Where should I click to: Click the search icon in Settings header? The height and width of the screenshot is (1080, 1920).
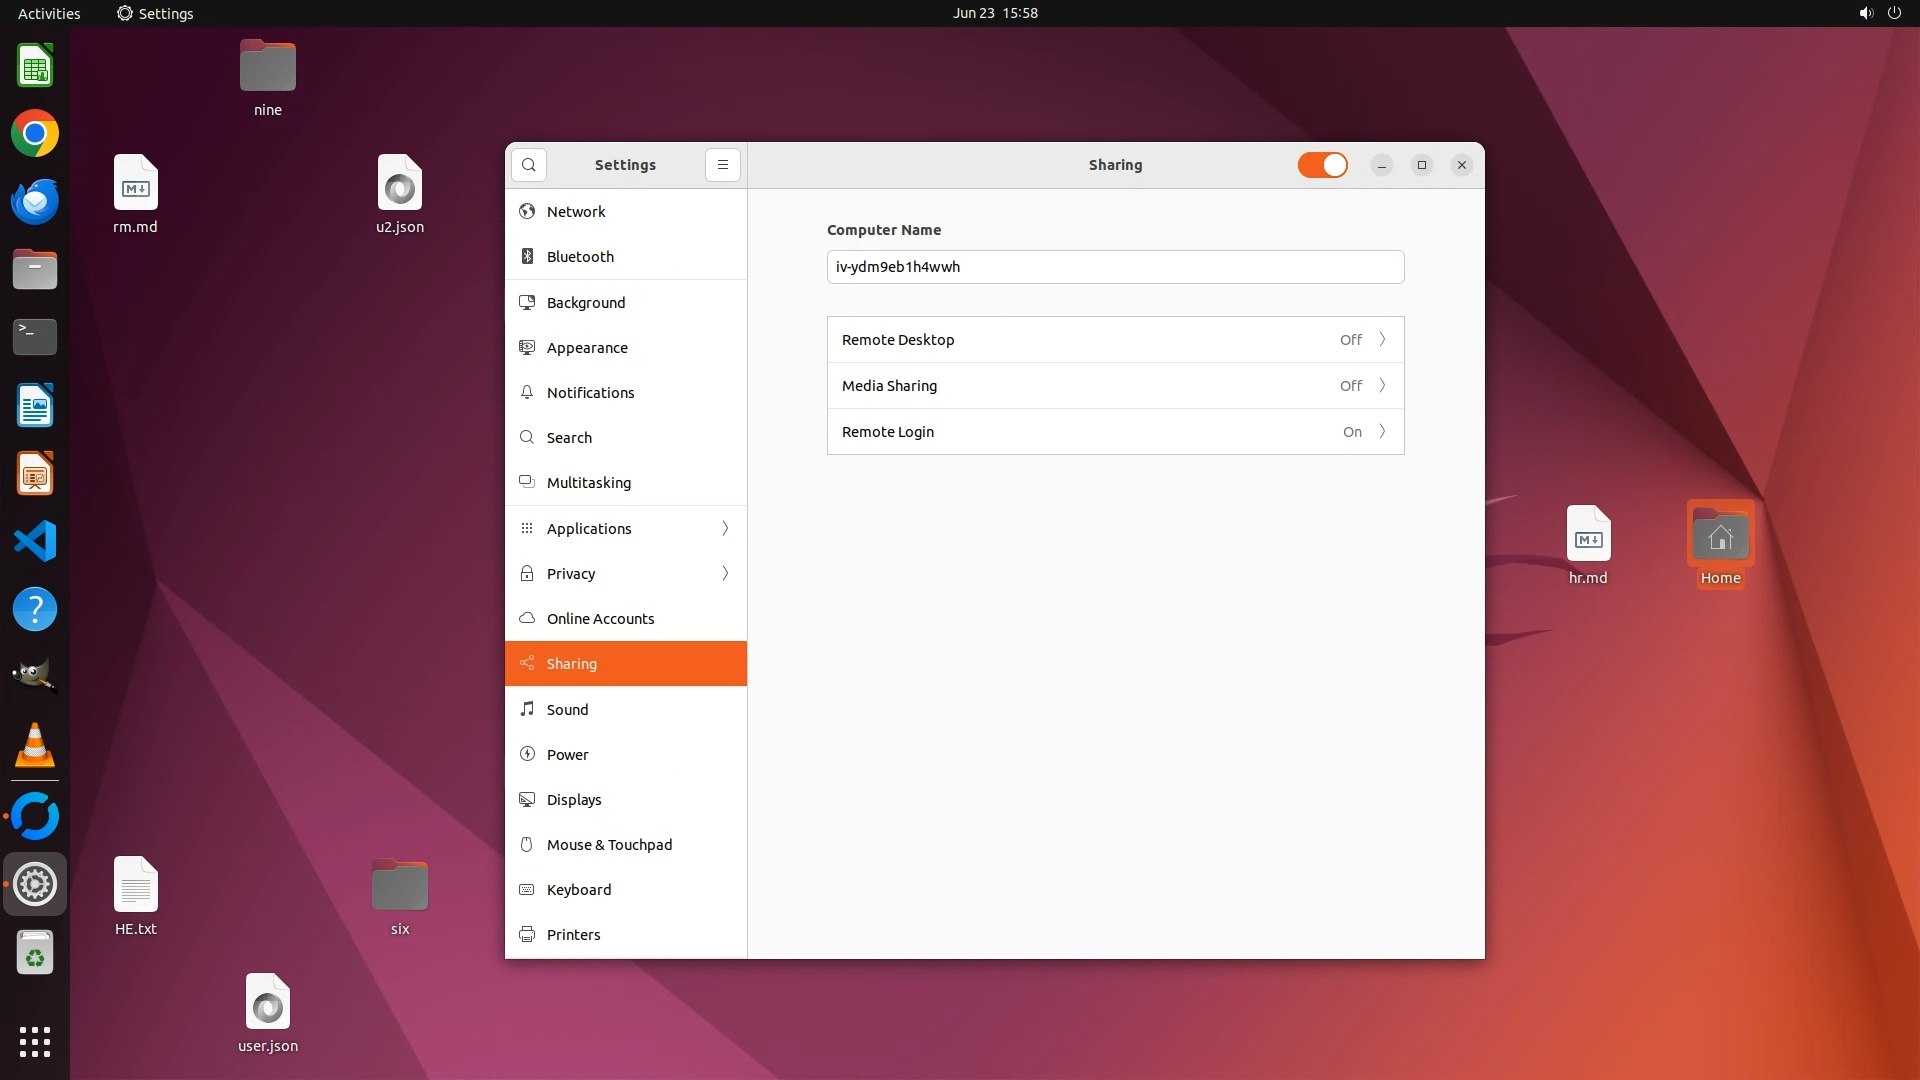[x=529, y=165]
